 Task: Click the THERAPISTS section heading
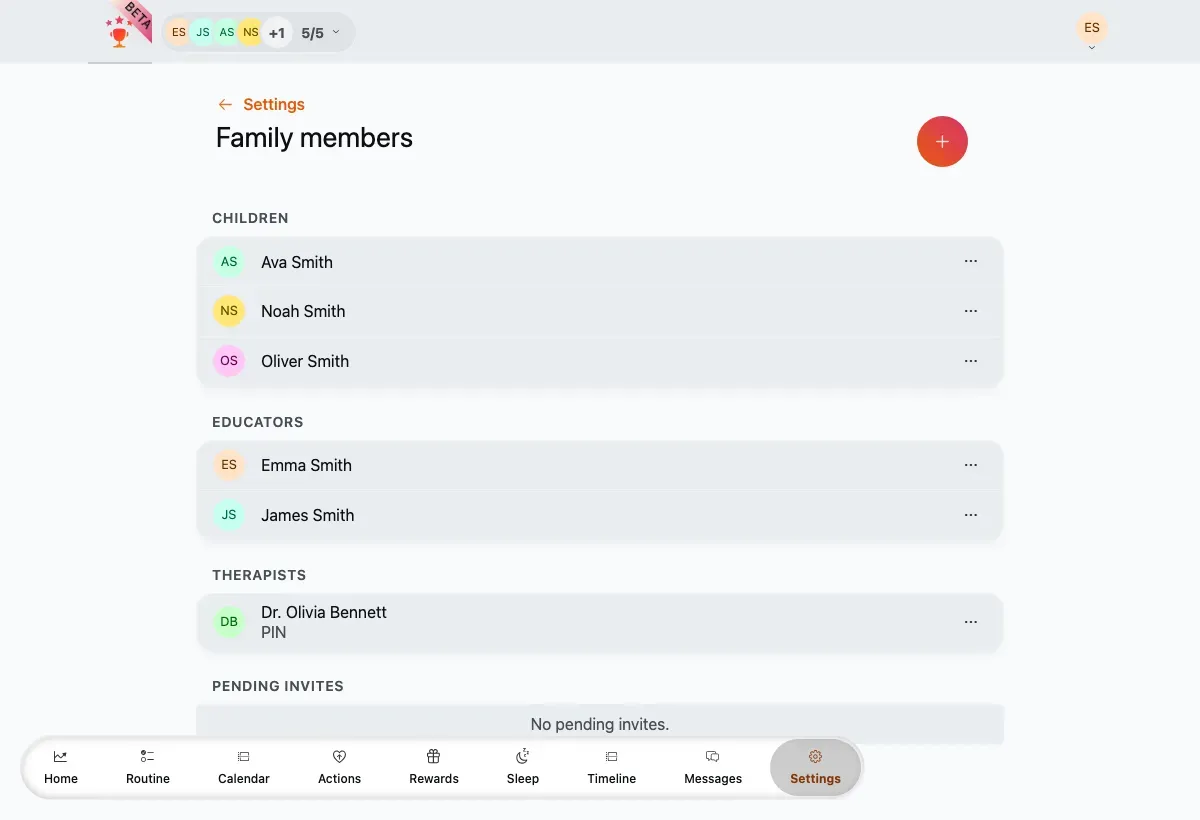coord(259,575)
